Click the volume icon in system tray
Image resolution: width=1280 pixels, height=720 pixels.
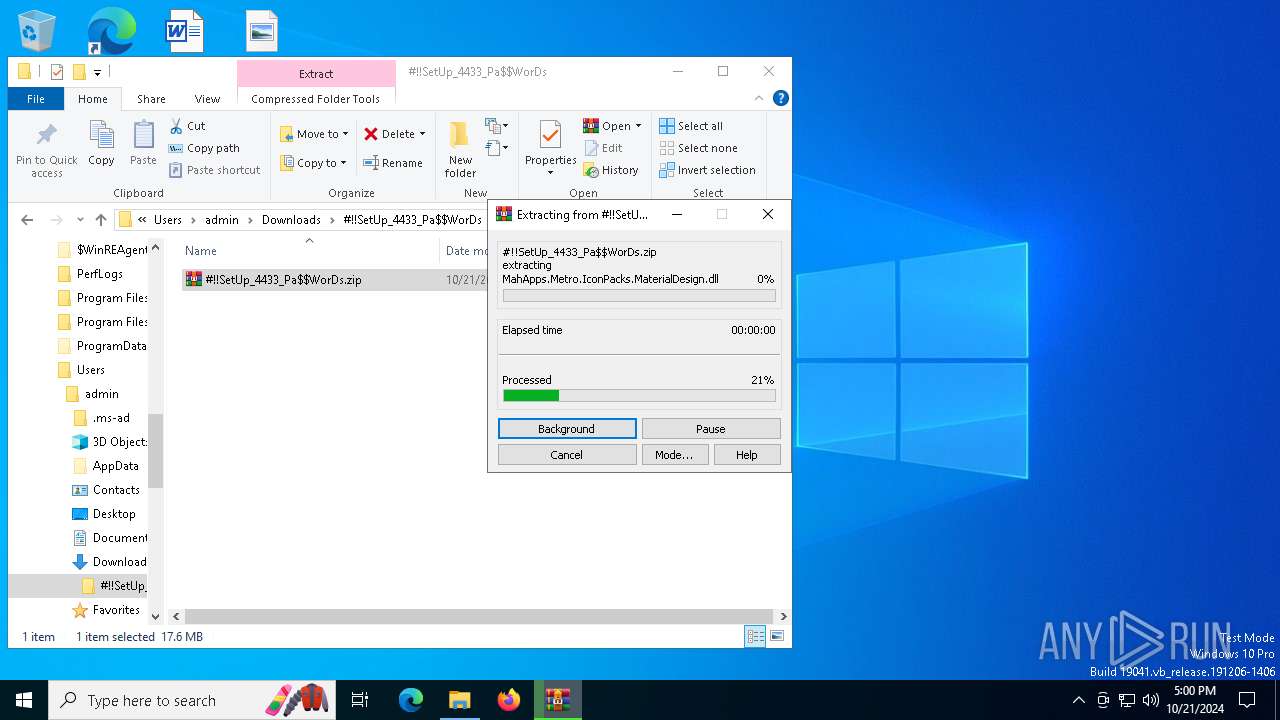pos(1151,700)
